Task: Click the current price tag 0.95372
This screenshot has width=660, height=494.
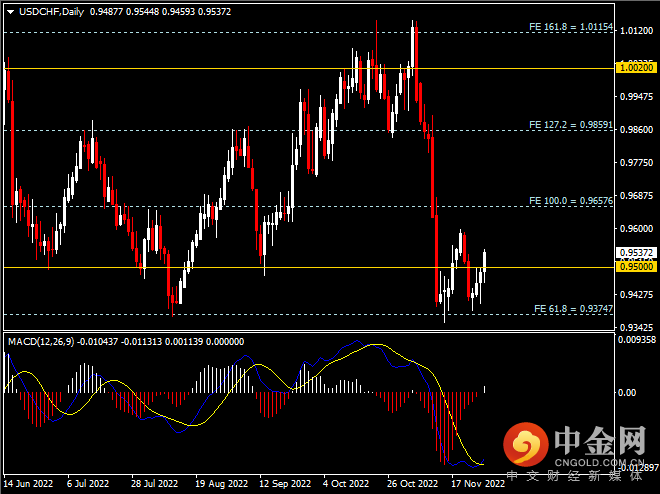Action: [x=636, y=253]
